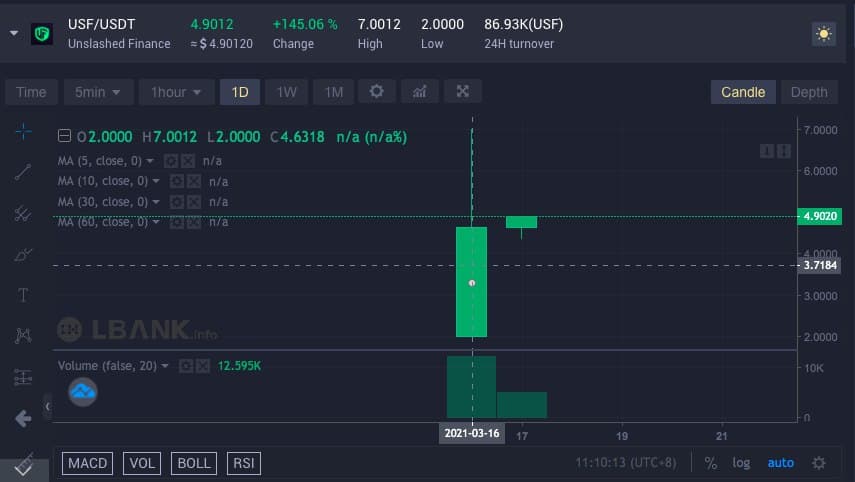Select the trend line drawing tool

(23, 172)
